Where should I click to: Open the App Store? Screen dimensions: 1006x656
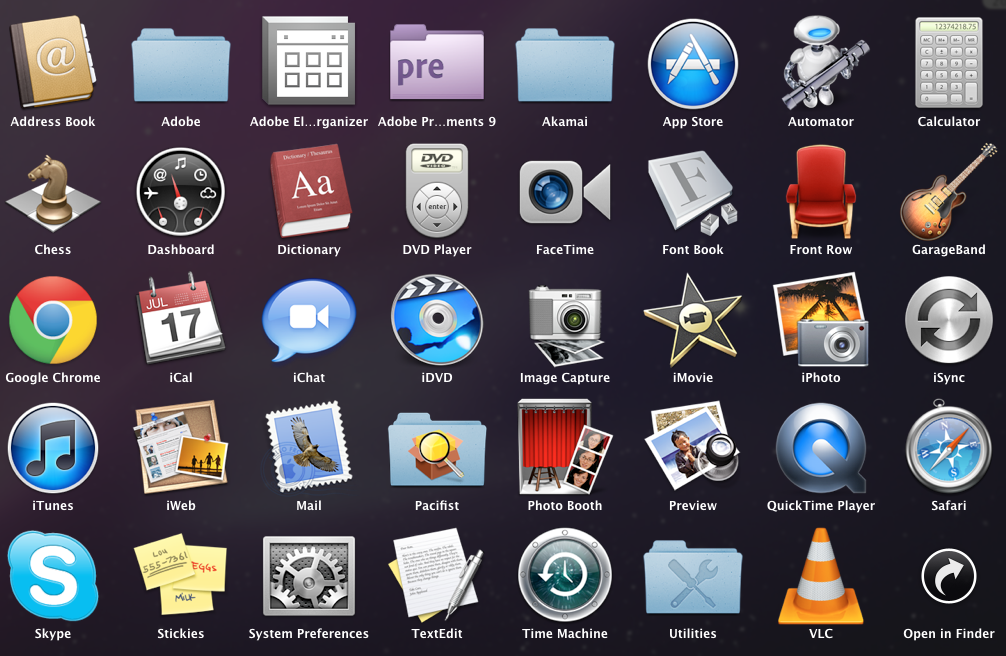click(693, 63)
